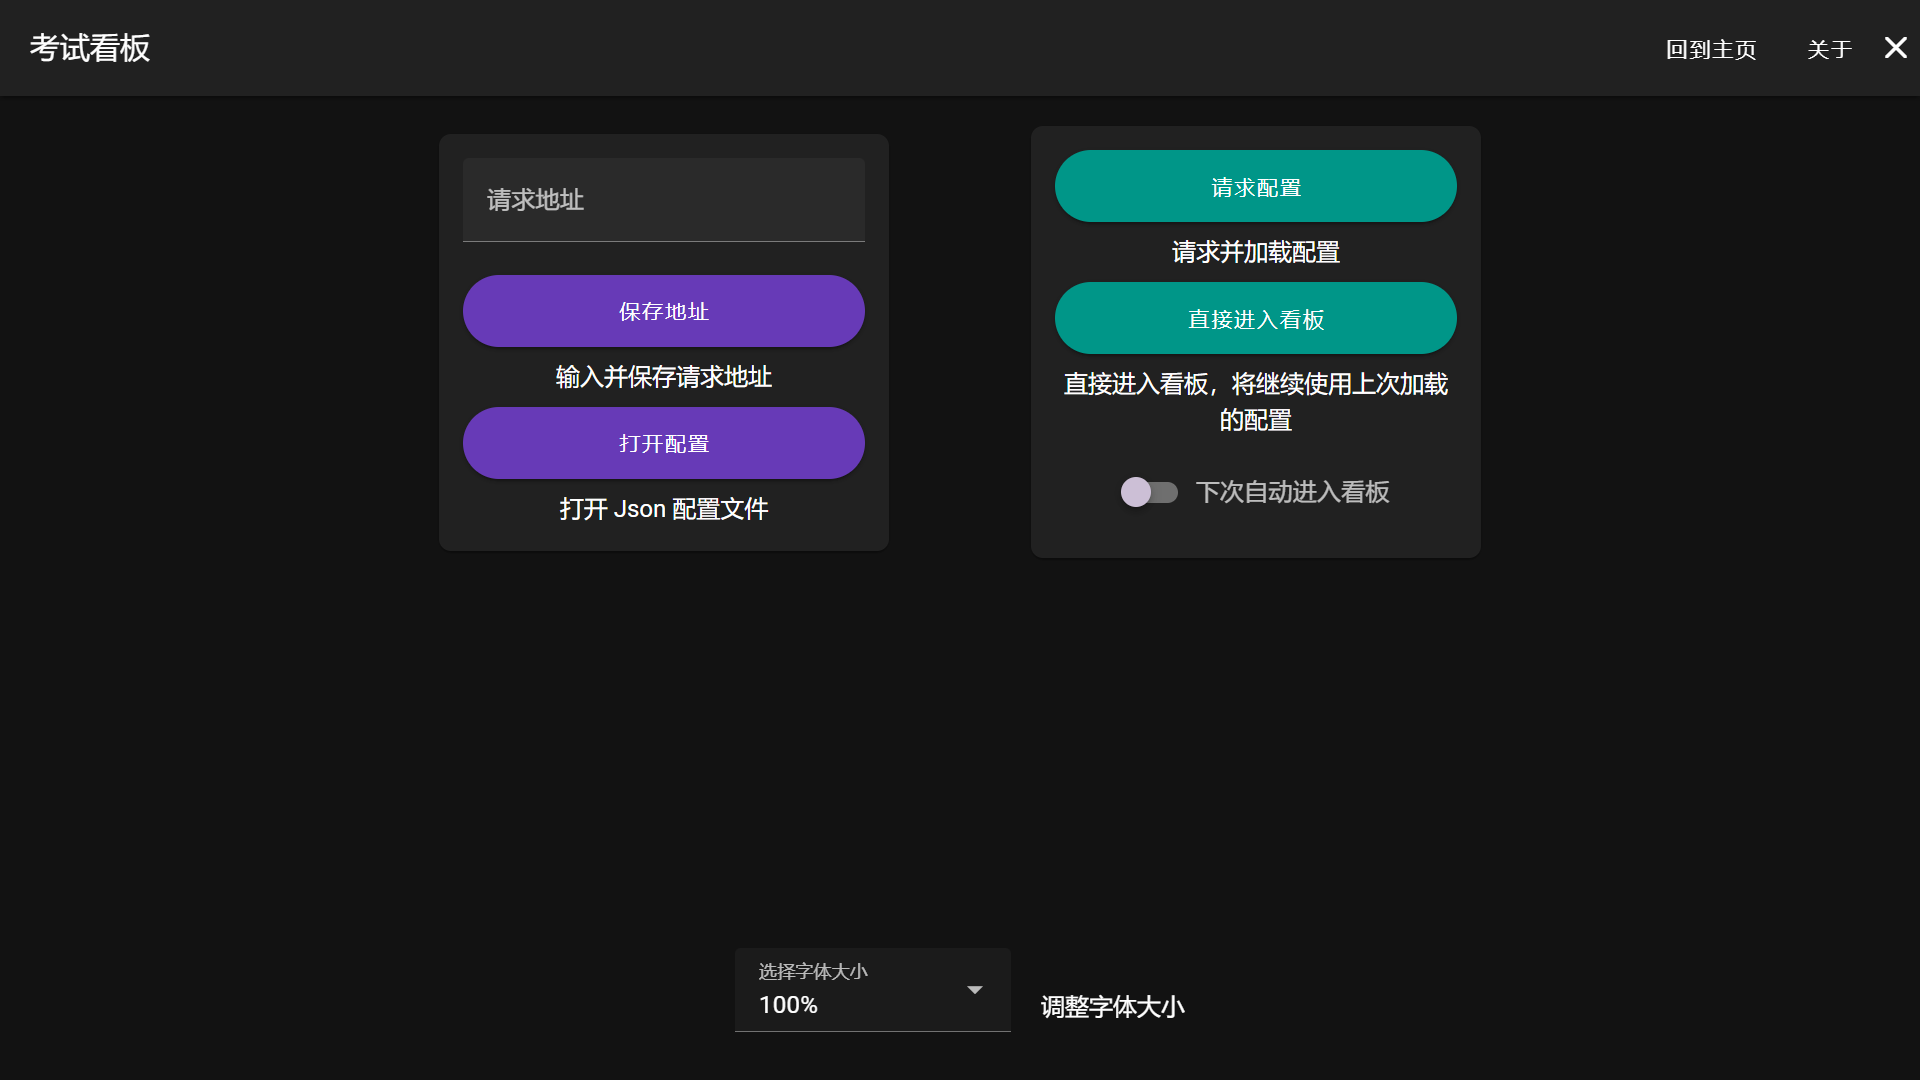The height and width of the screenshot is (1080, 1920).
Task: Click the 直接进入看板 button
Action: tap(1255, 319)
